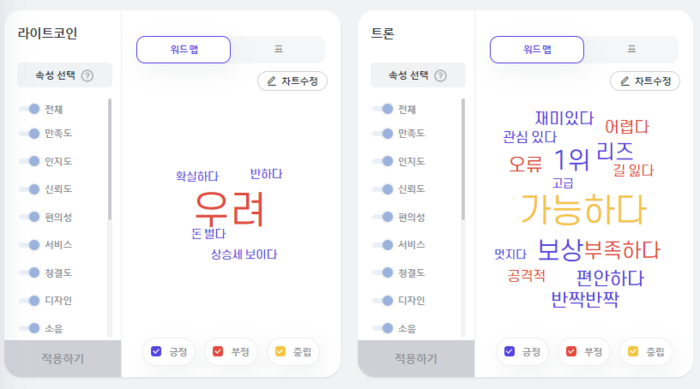Click pencil icon in 라이트코인 차트수정

pos(271,81)
